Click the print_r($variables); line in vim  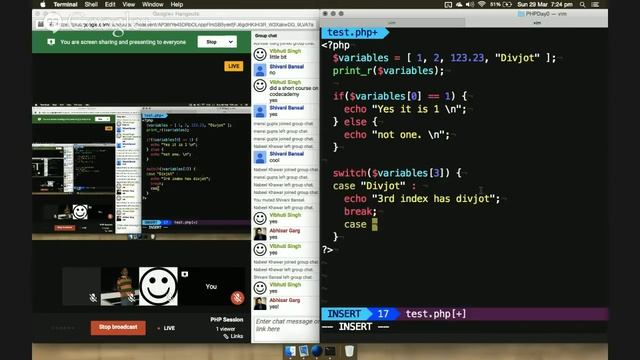coord(388,71)
